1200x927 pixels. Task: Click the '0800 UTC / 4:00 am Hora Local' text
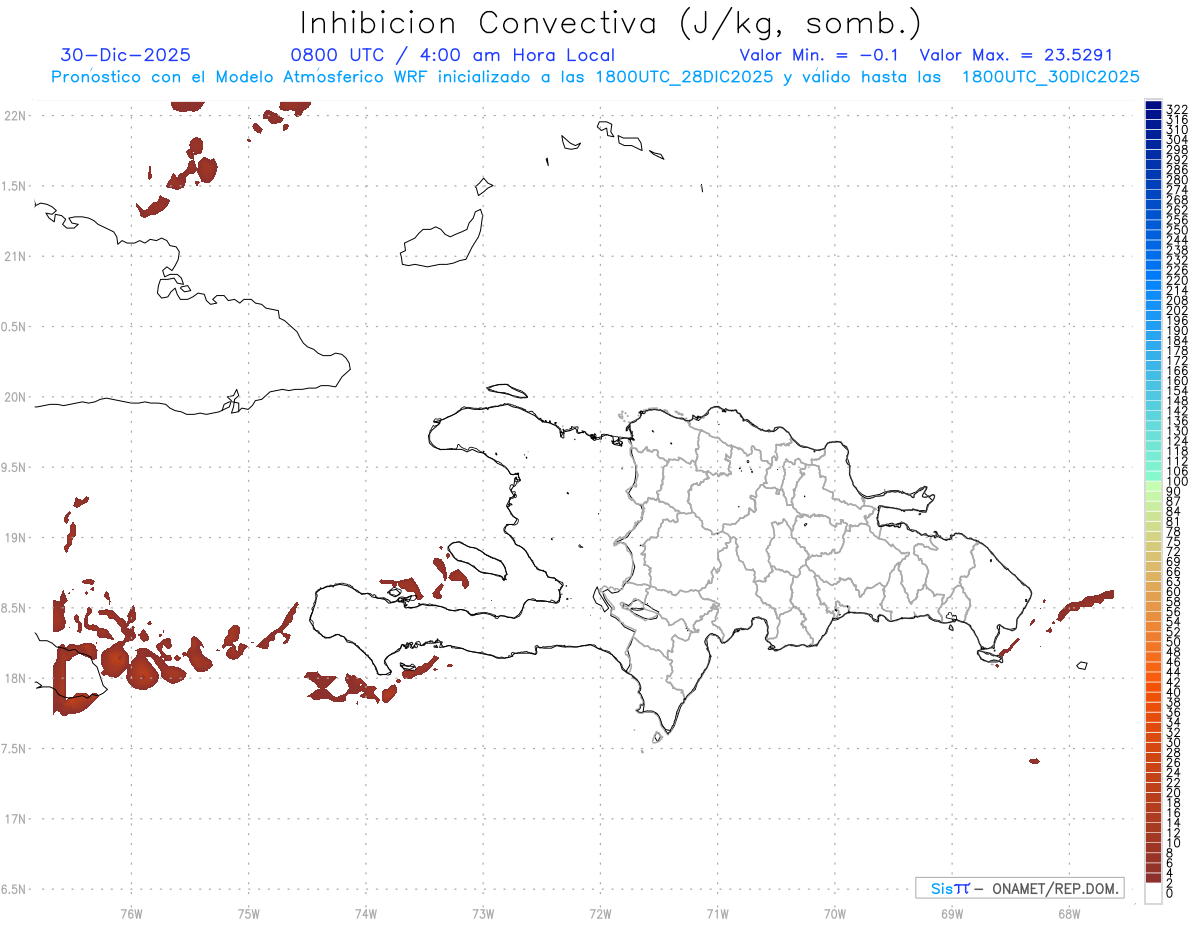pos(452,55)
